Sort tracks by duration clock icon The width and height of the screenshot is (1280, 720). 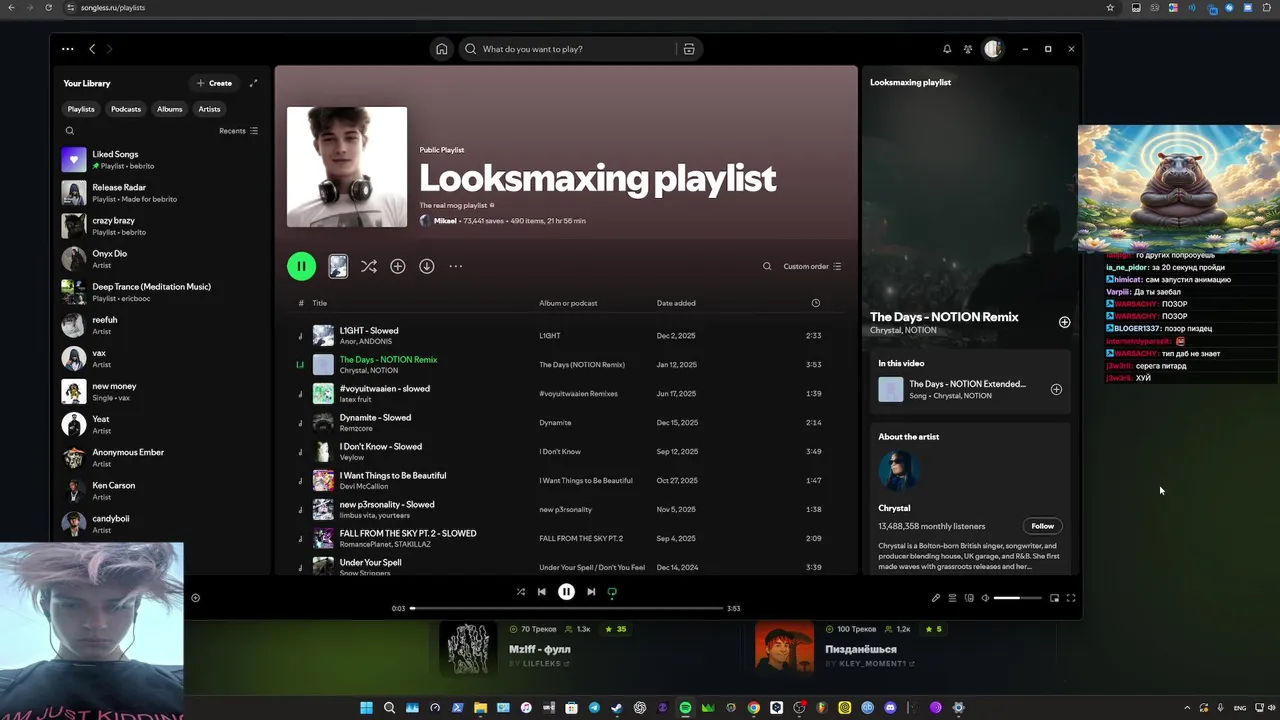pos(815,303)
